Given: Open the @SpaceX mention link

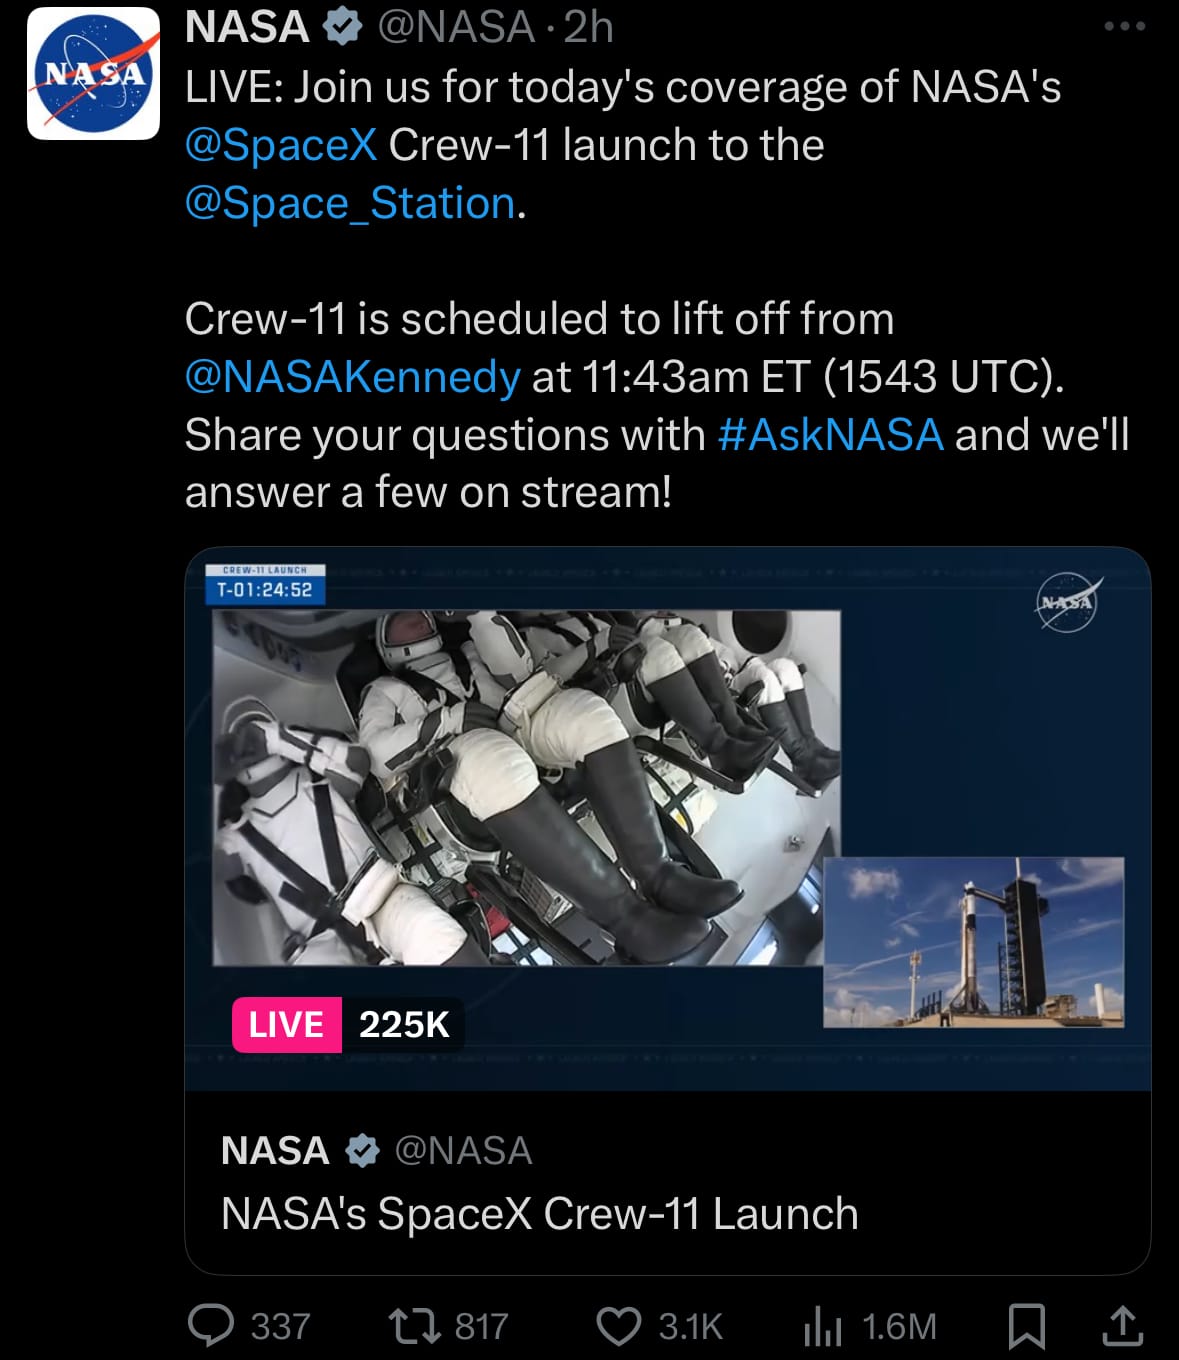Looking at the screenshot, I should [x=281, y=145].
